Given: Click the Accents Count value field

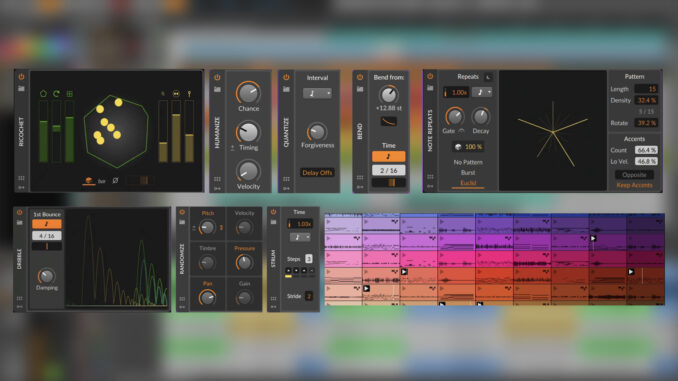Looking at the screenshot, I should click(646, 150).
